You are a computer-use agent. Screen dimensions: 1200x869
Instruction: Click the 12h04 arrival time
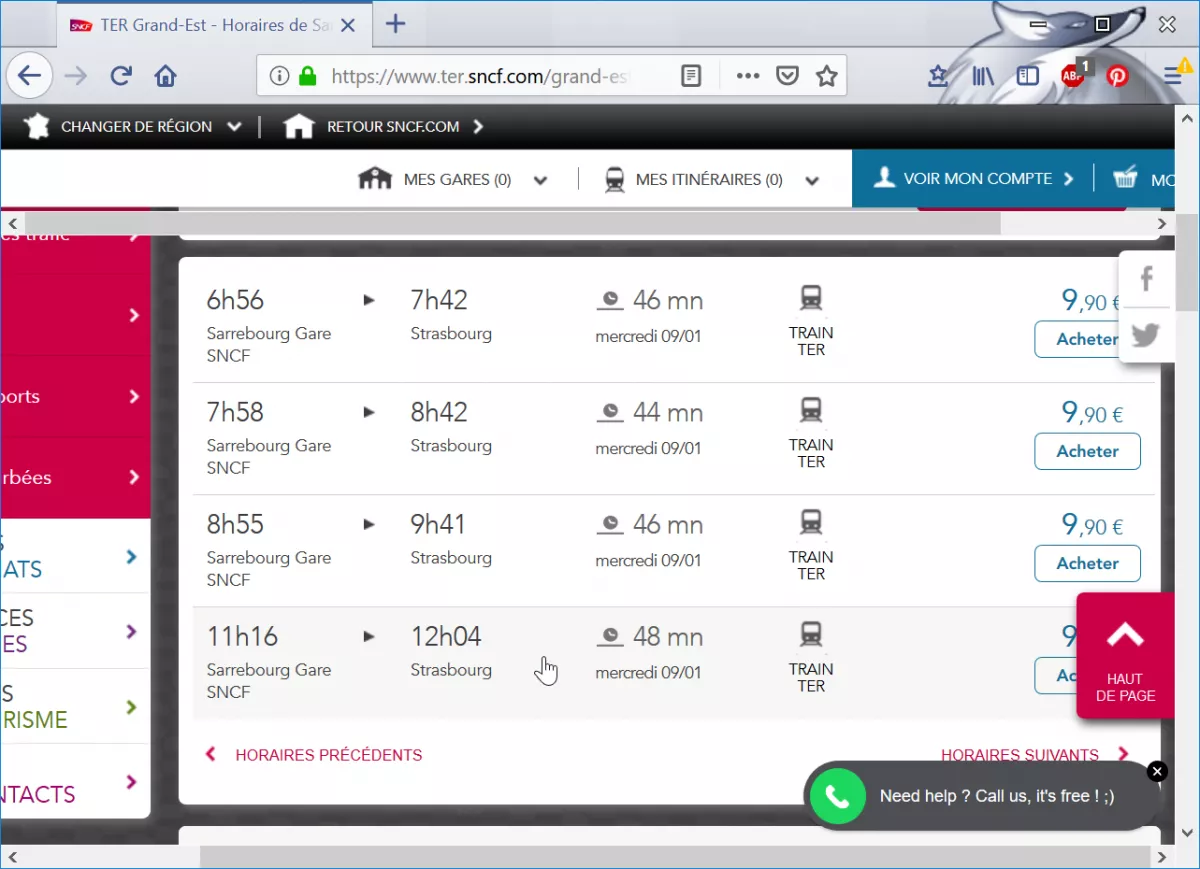click(x=445, y=636)
